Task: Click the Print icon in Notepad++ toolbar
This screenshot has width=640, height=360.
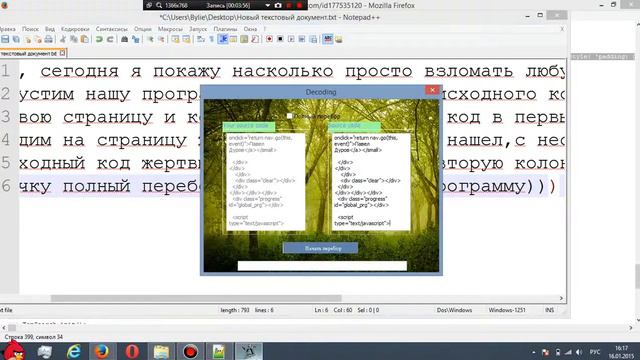Action: click(x=49, y=39)
